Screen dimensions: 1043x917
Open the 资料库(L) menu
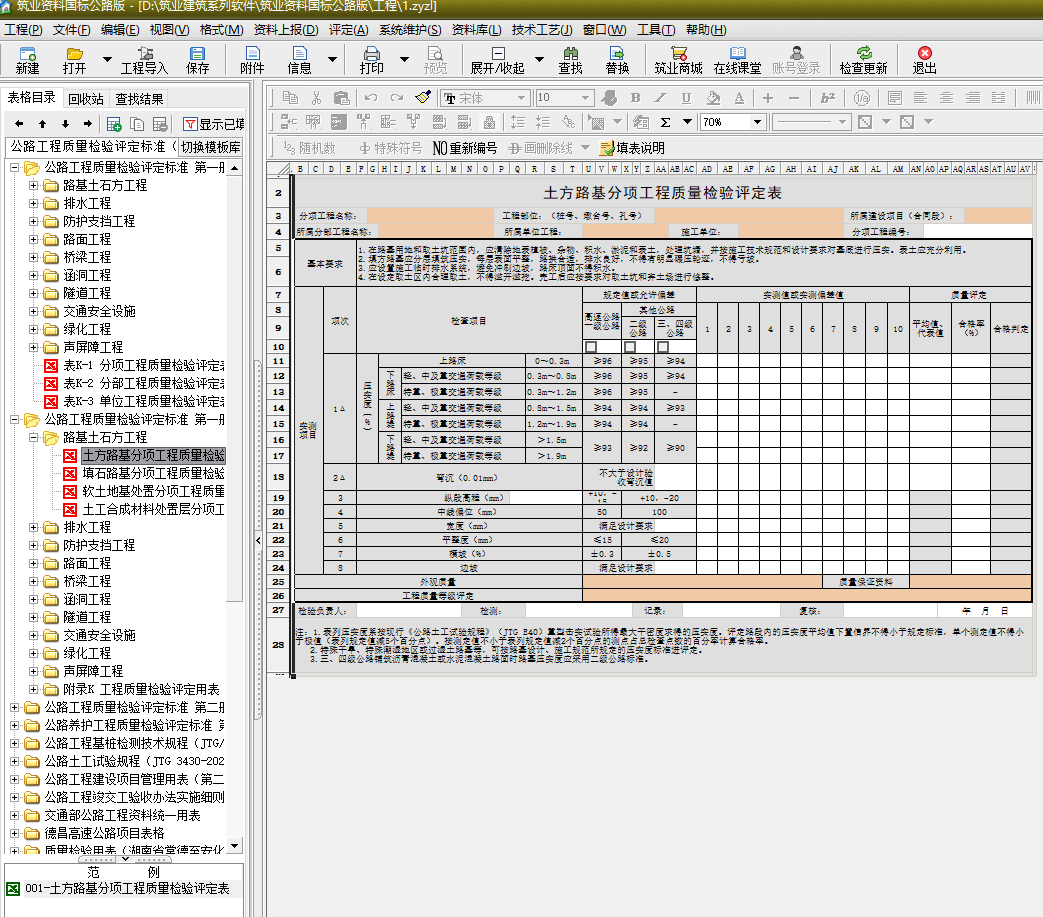pyautogui.click(x=476, y=30)
